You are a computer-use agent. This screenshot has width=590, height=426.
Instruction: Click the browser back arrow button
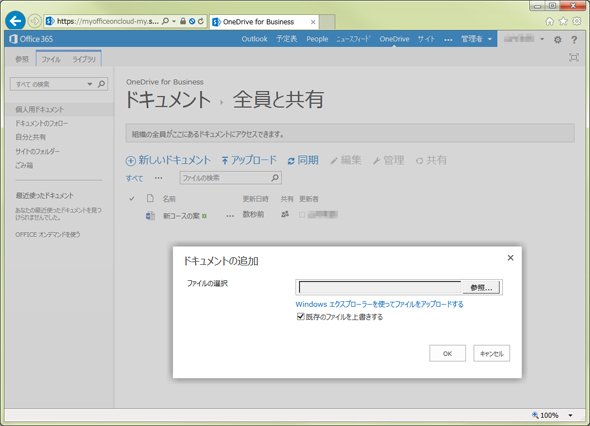click(x=15, y=21)
